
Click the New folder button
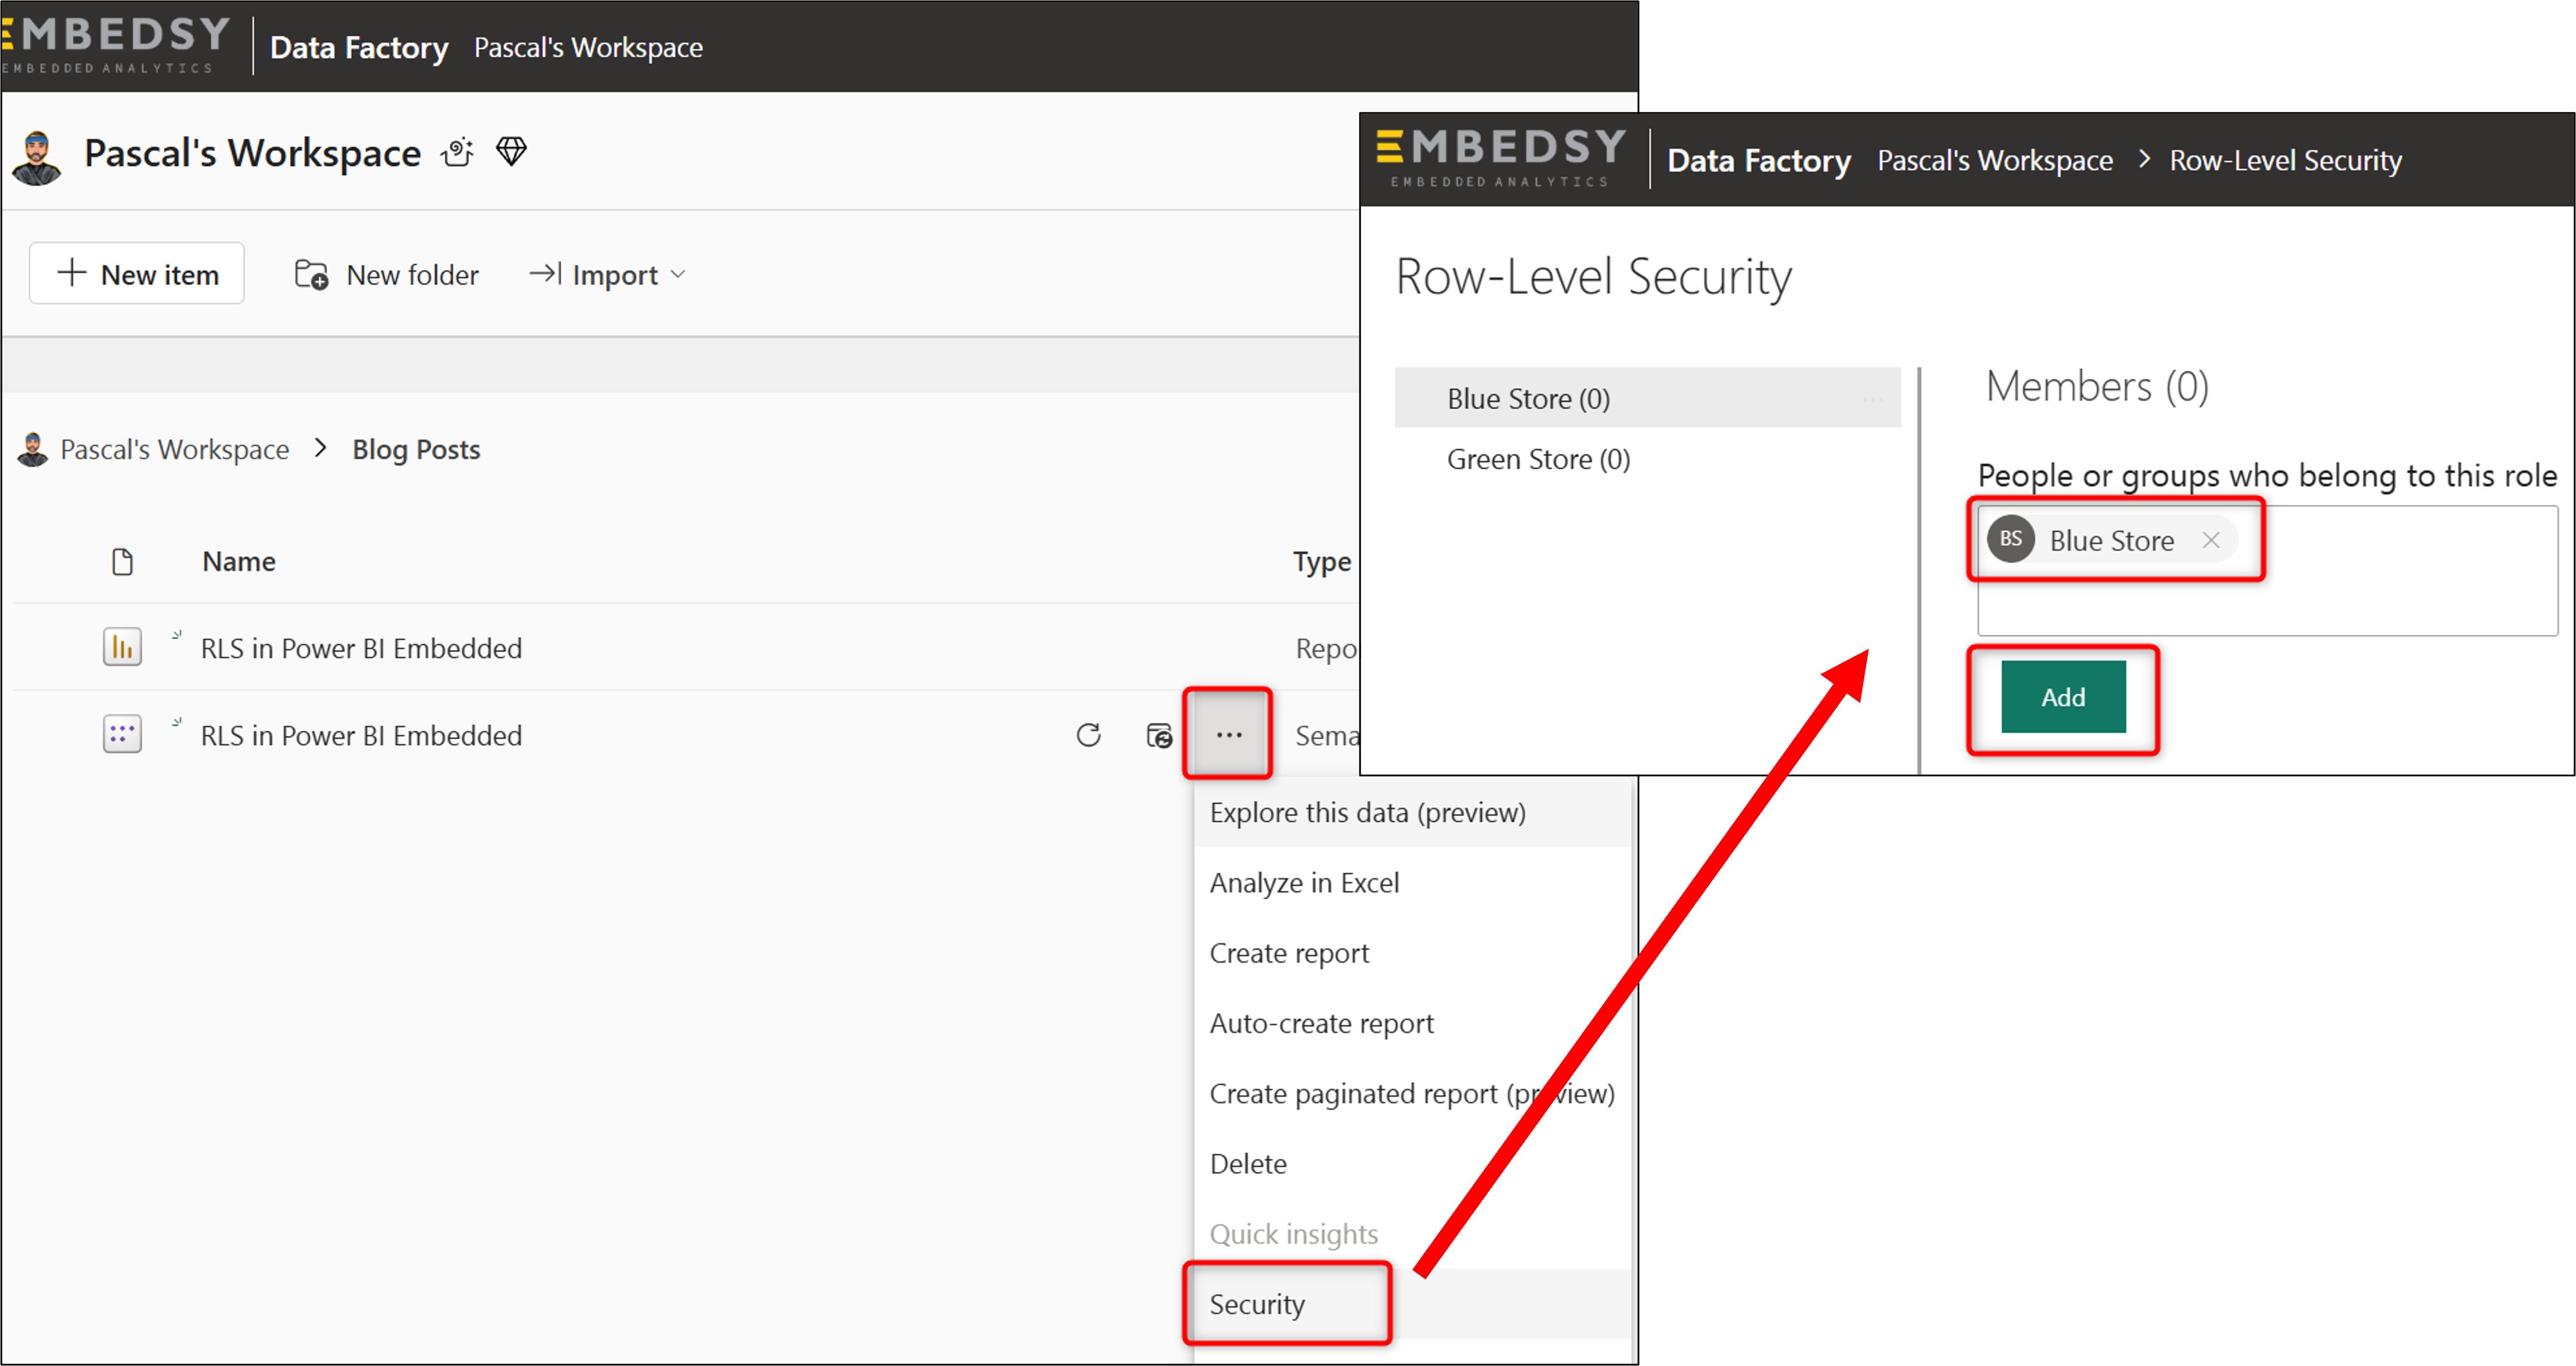(386, 274)
